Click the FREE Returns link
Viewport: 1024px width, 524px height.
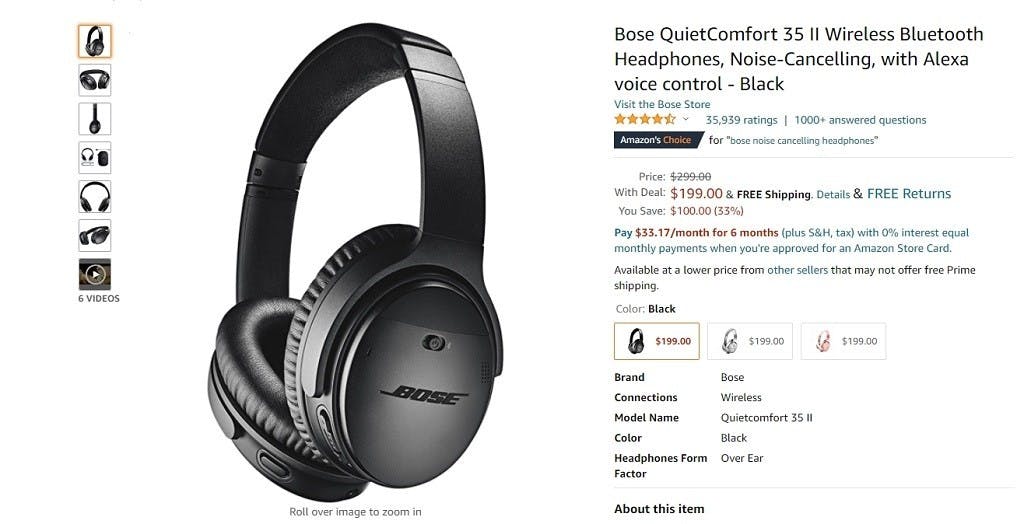coord(909,193)
